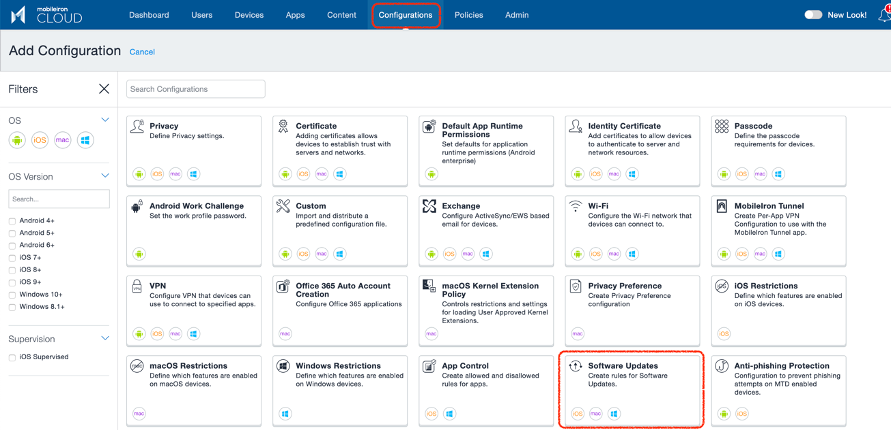Click the MobileIron Tunnel icon
The height and width of the screenshot is (431, 891).
[722, 206]
